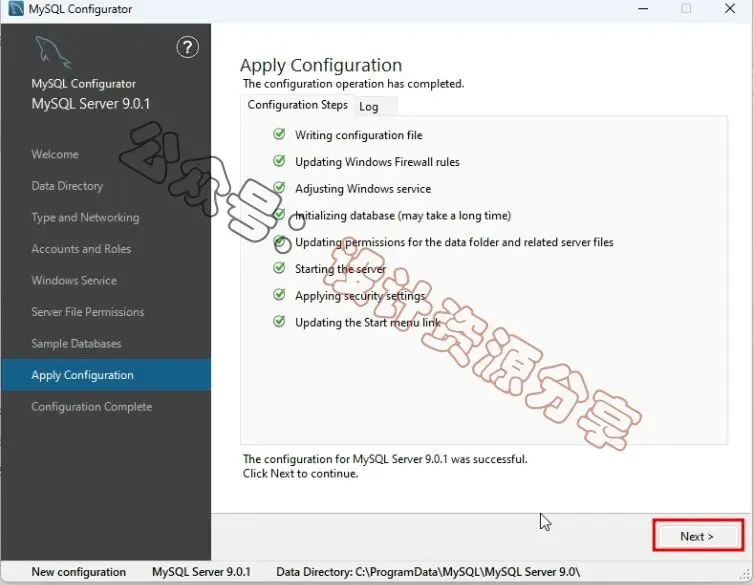Click Starting the server text
This screenshot has height=585, width=754.
coord(340,269)
